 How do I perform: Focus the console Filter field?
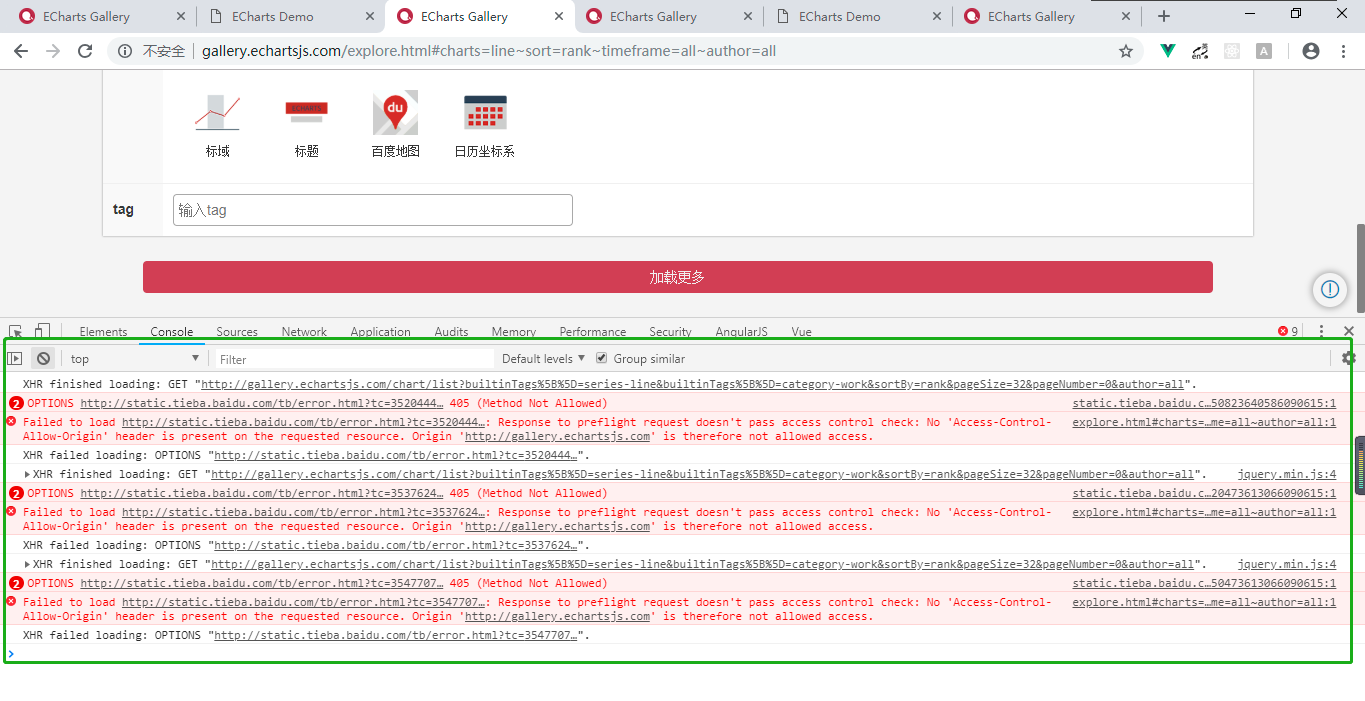(353, 359)
